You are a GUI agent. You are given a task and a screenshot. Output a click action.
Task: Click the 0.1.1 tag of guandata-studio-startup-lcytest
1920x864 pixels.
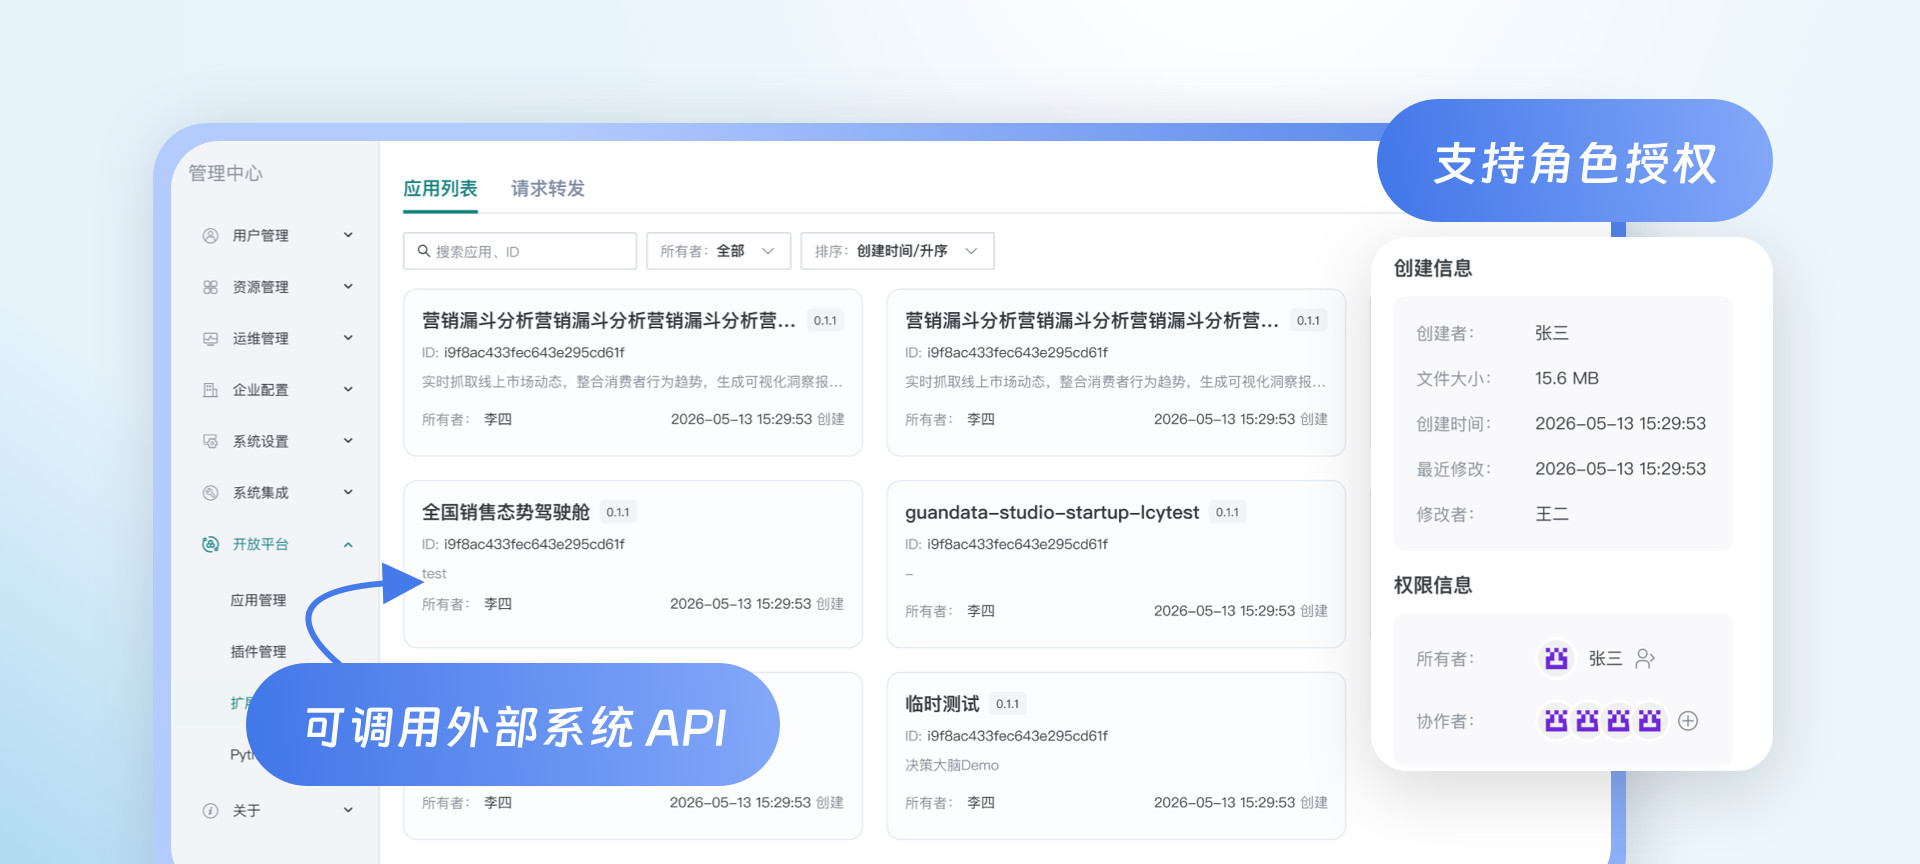(1227, 512)
